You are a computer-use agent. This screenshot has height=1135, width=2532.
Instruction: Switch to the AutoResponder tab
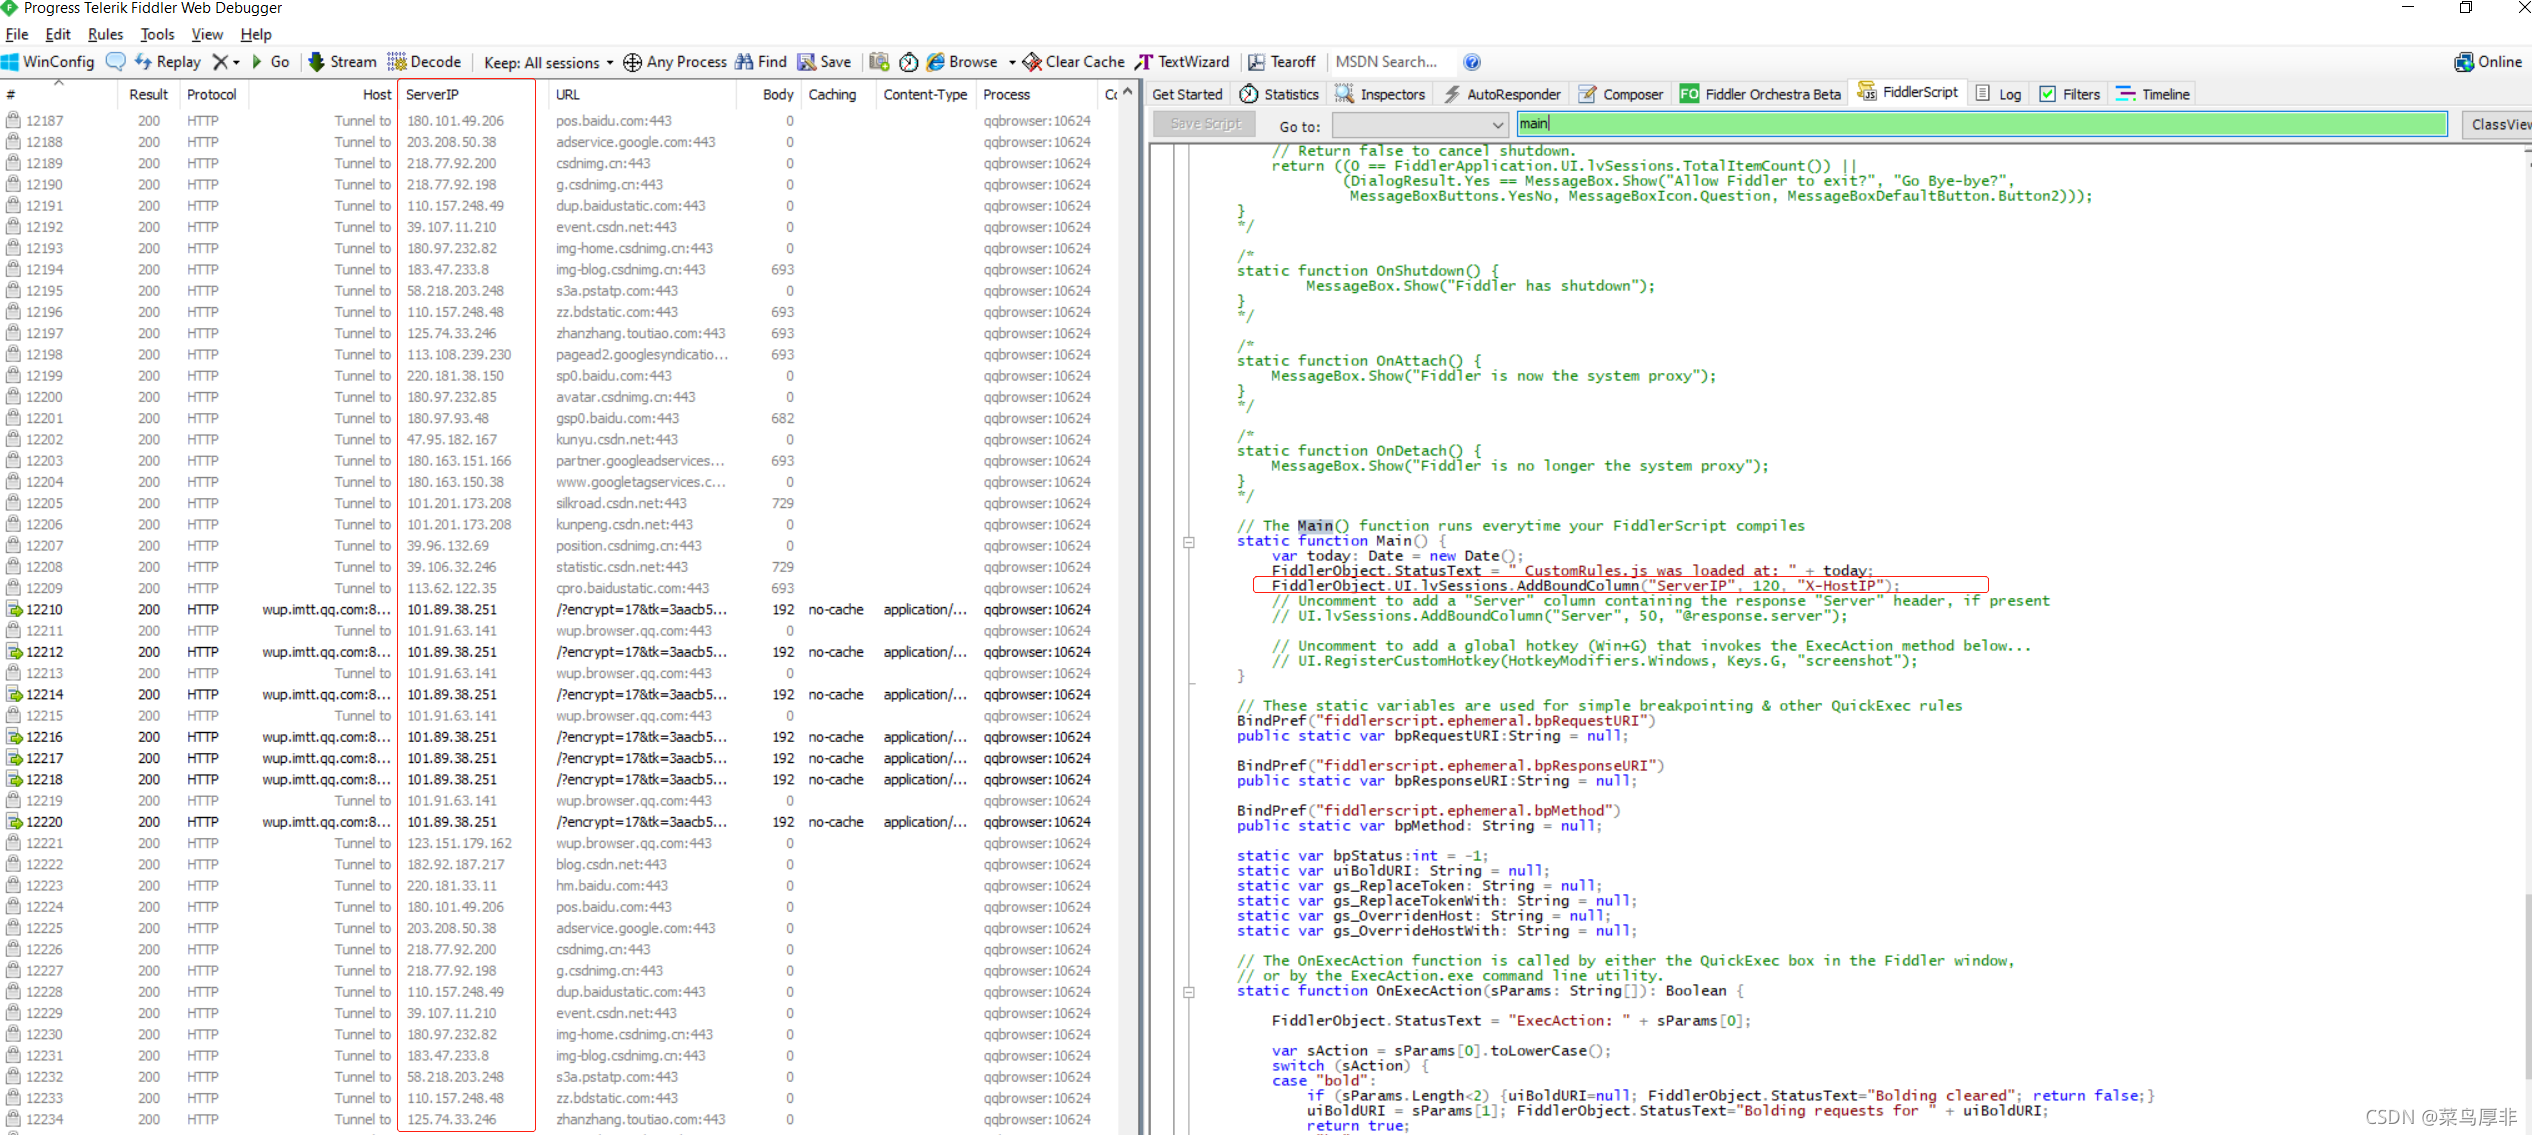(x=1502, y=94)
